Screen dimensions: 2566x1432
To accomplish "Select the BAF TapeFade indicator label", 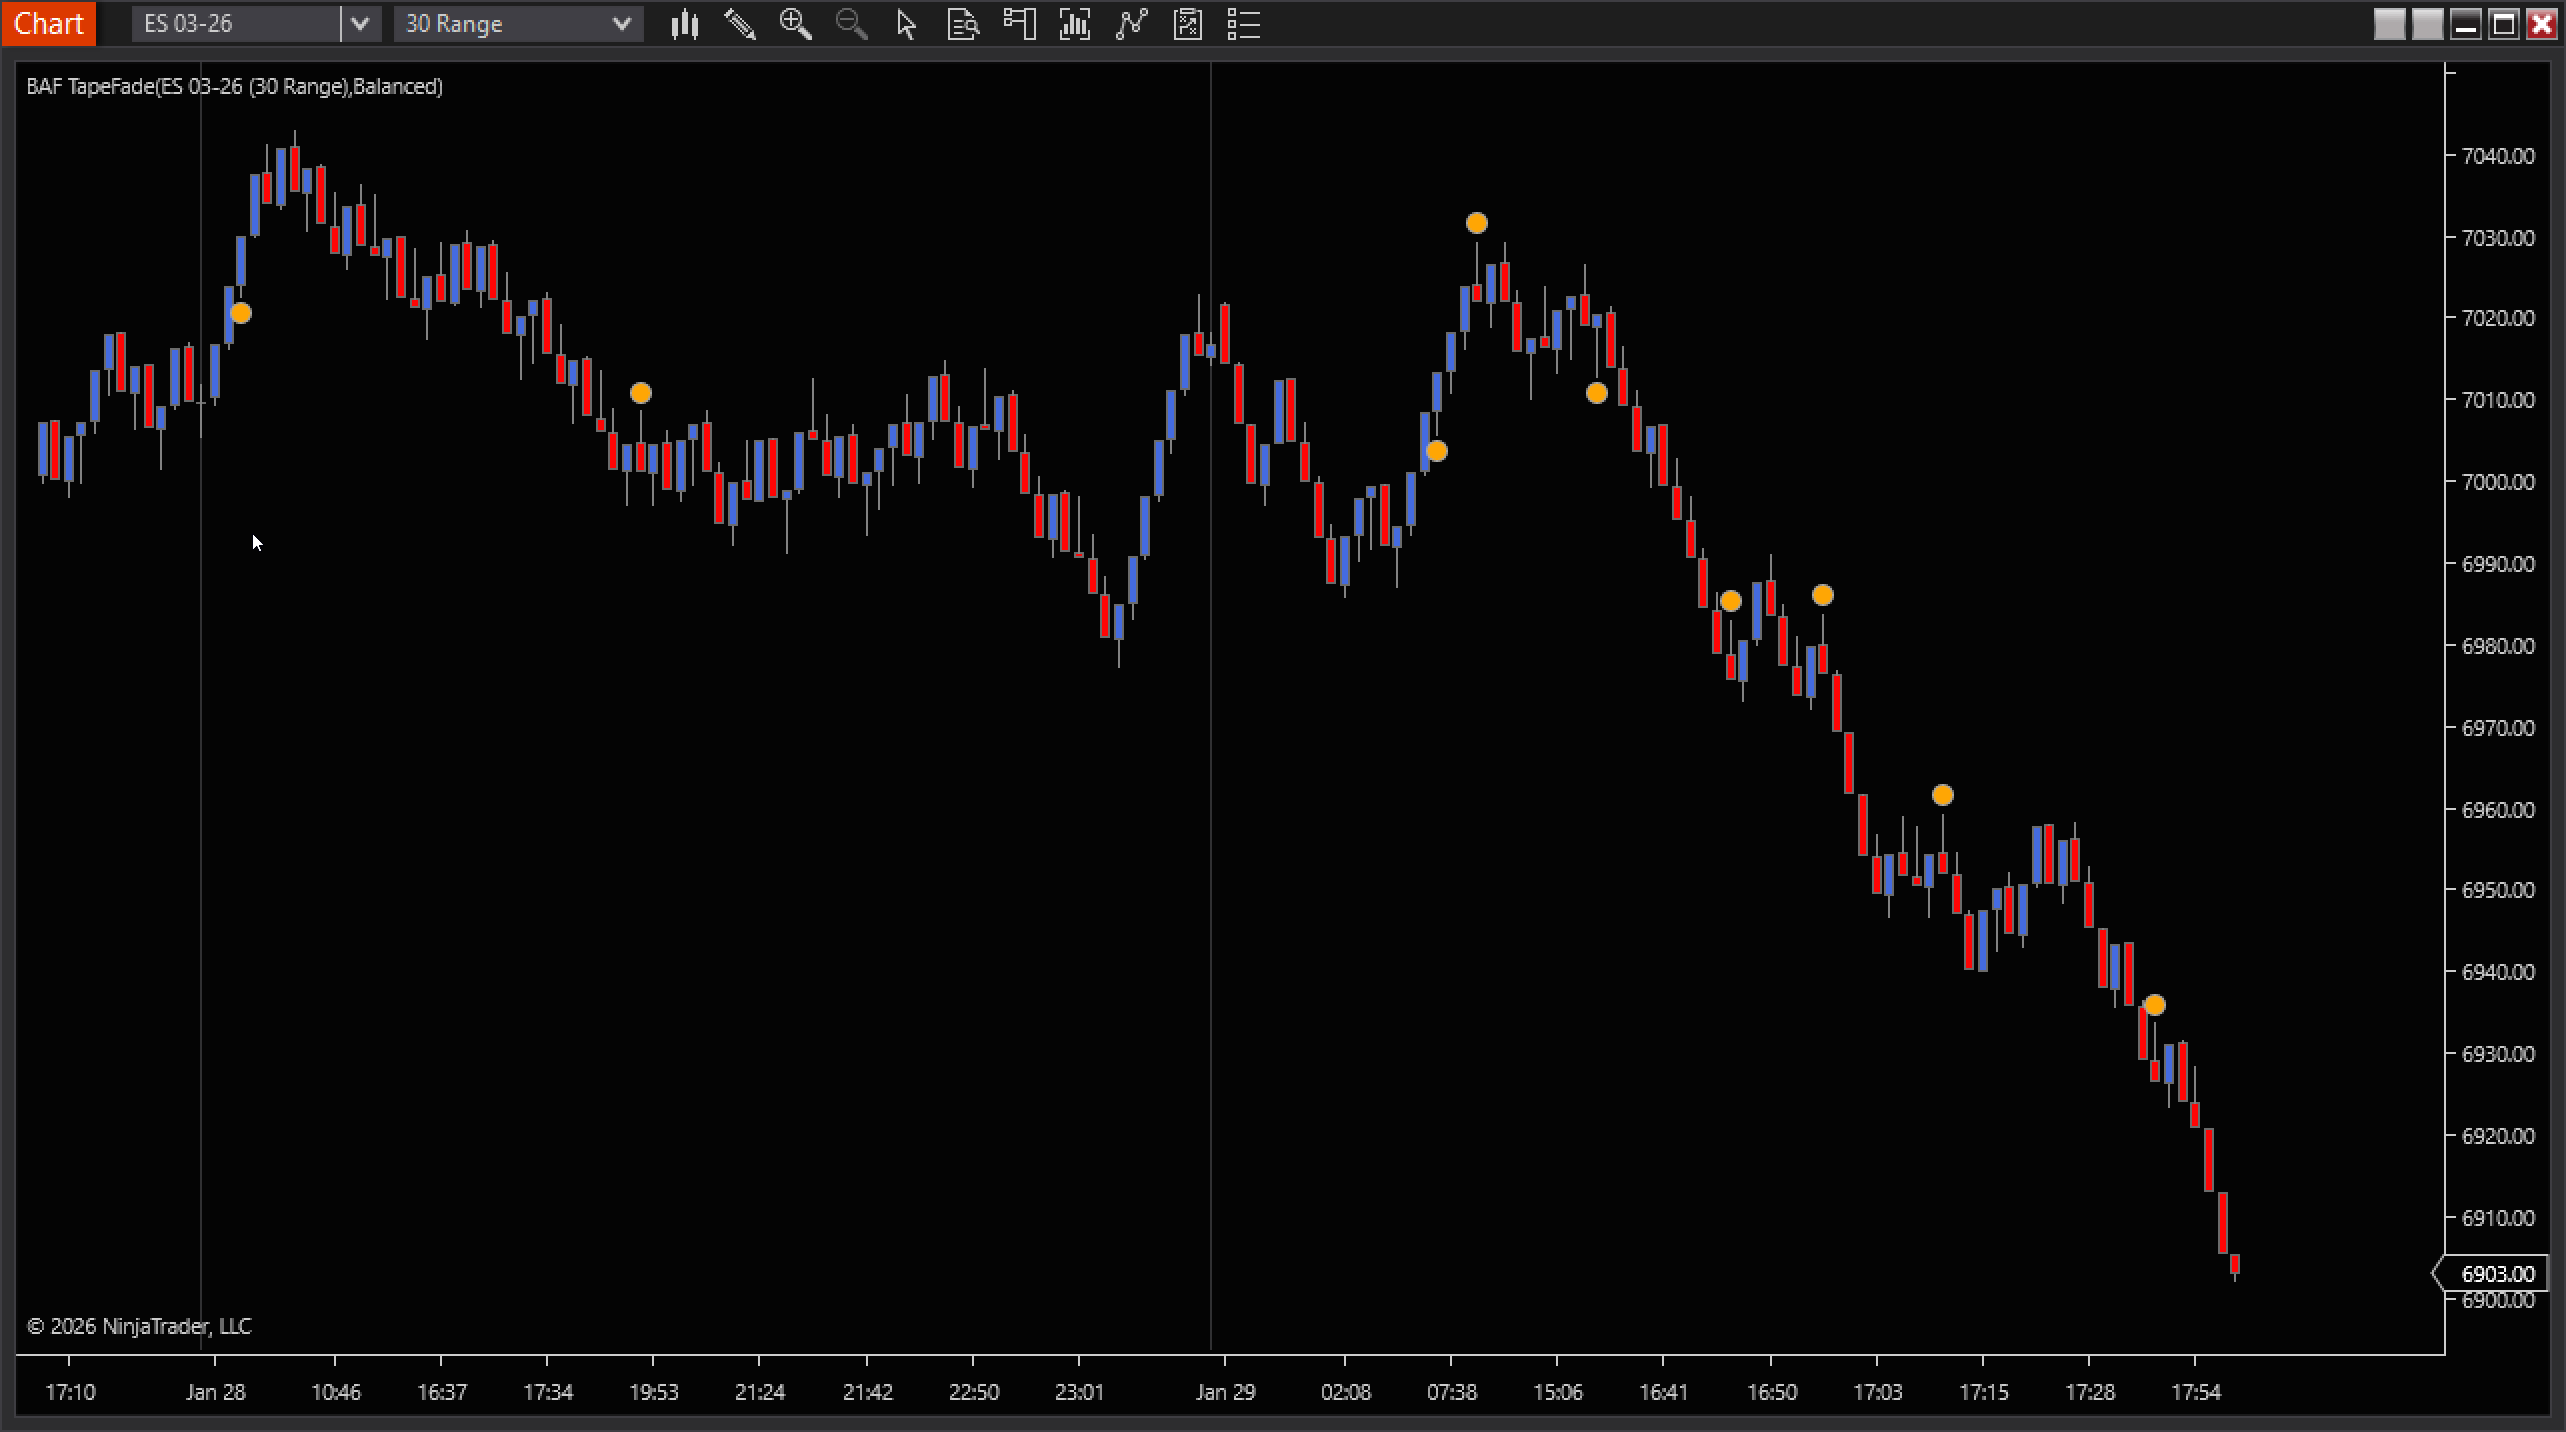I will [x=234, y=87].
